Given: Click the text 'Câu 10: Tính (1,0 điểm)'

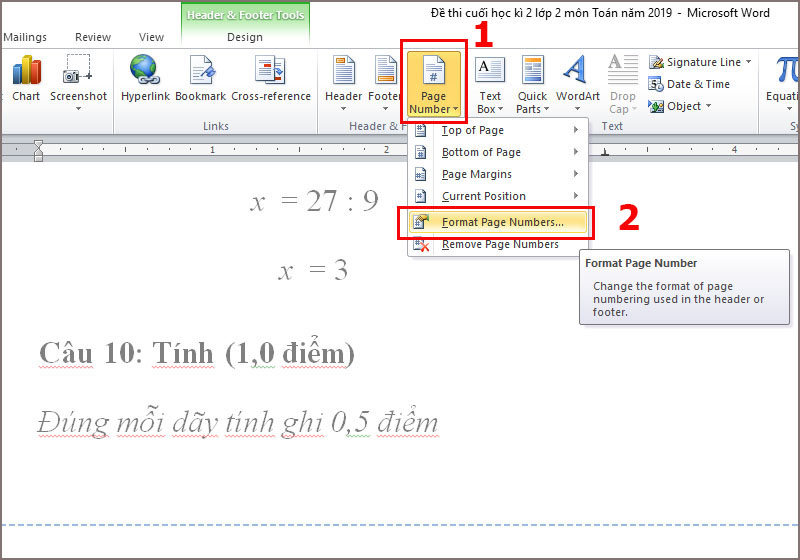Looking at the screenshot, I should coord(197,353).
